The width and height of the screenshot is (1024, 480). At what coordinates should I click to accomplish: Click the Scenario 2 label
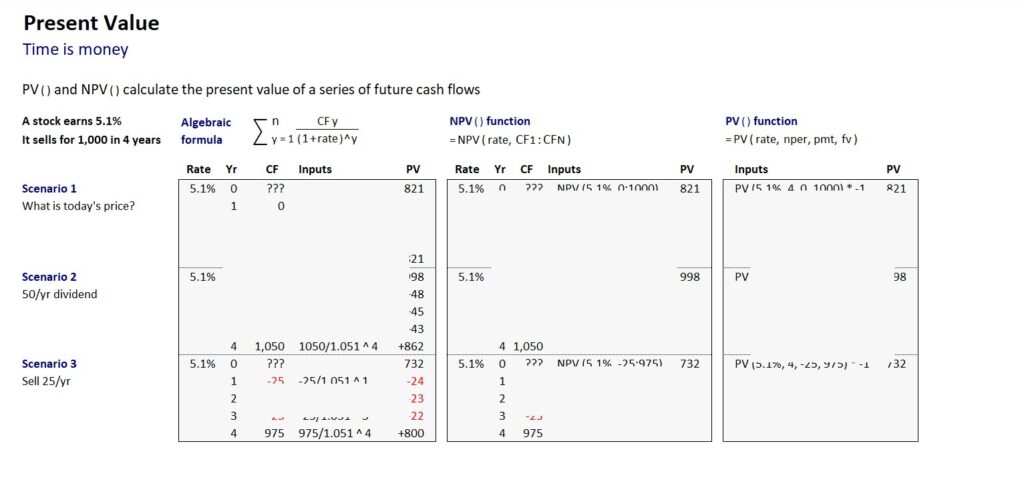(x=49, y=277)
